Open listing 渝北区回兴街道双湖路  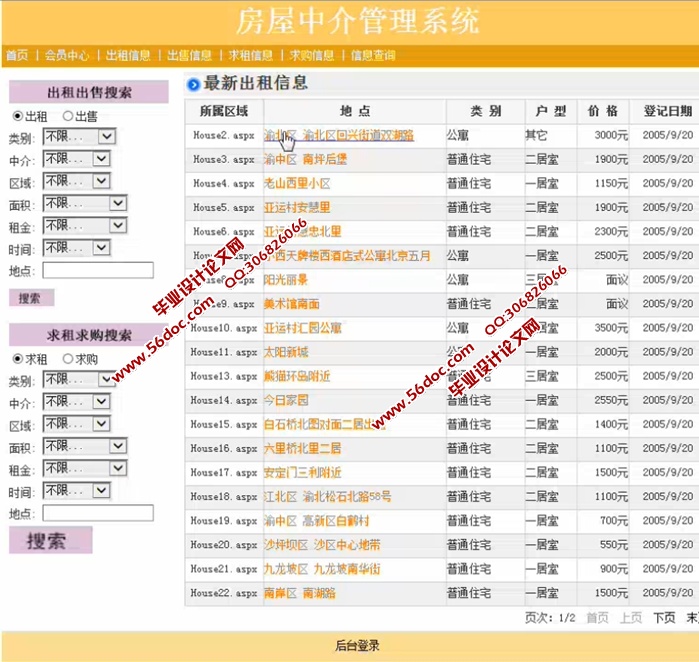pyautogui.click(x=339, y=135)
